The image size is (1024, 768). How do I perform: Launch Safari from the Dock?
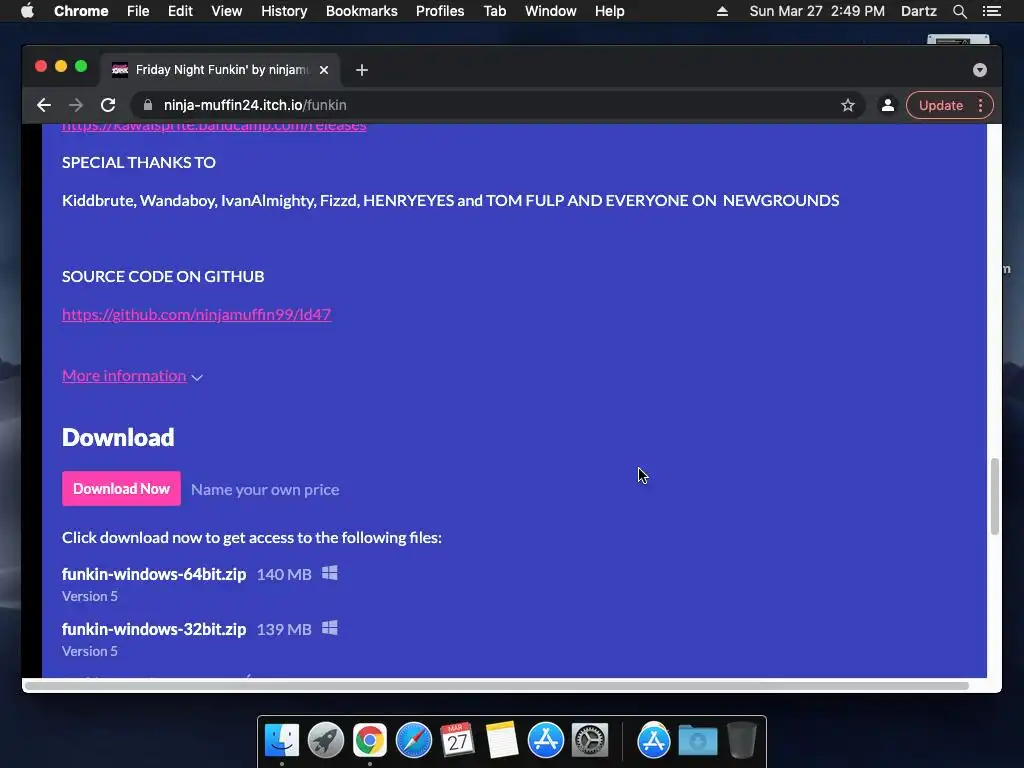pos(413,740)
